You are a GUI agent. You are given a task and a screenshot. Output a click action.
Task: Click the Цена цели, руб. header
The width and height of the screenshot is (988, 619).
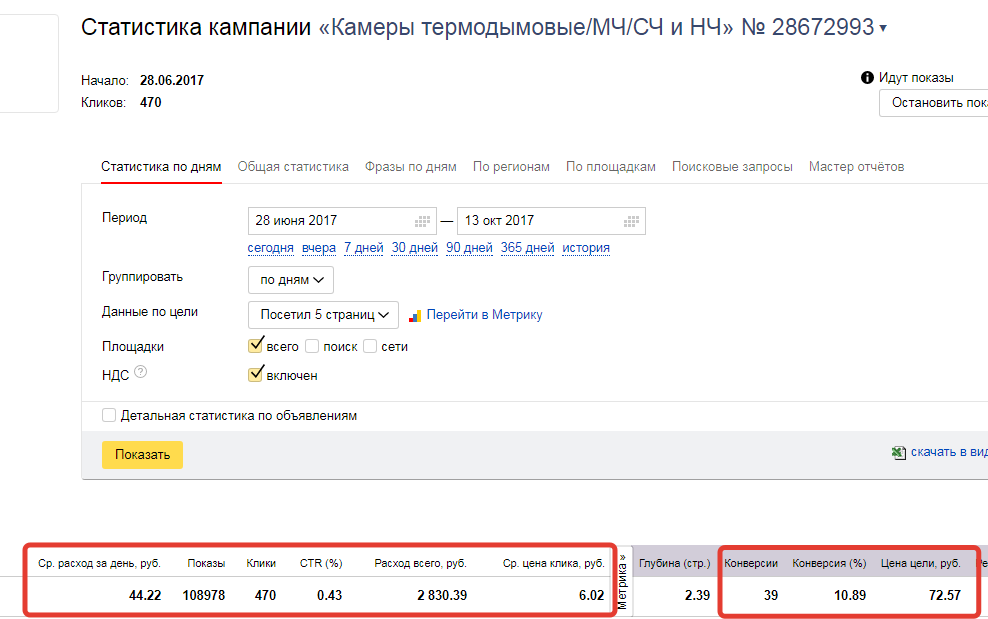pyautogui.click(x=921, y=564)
